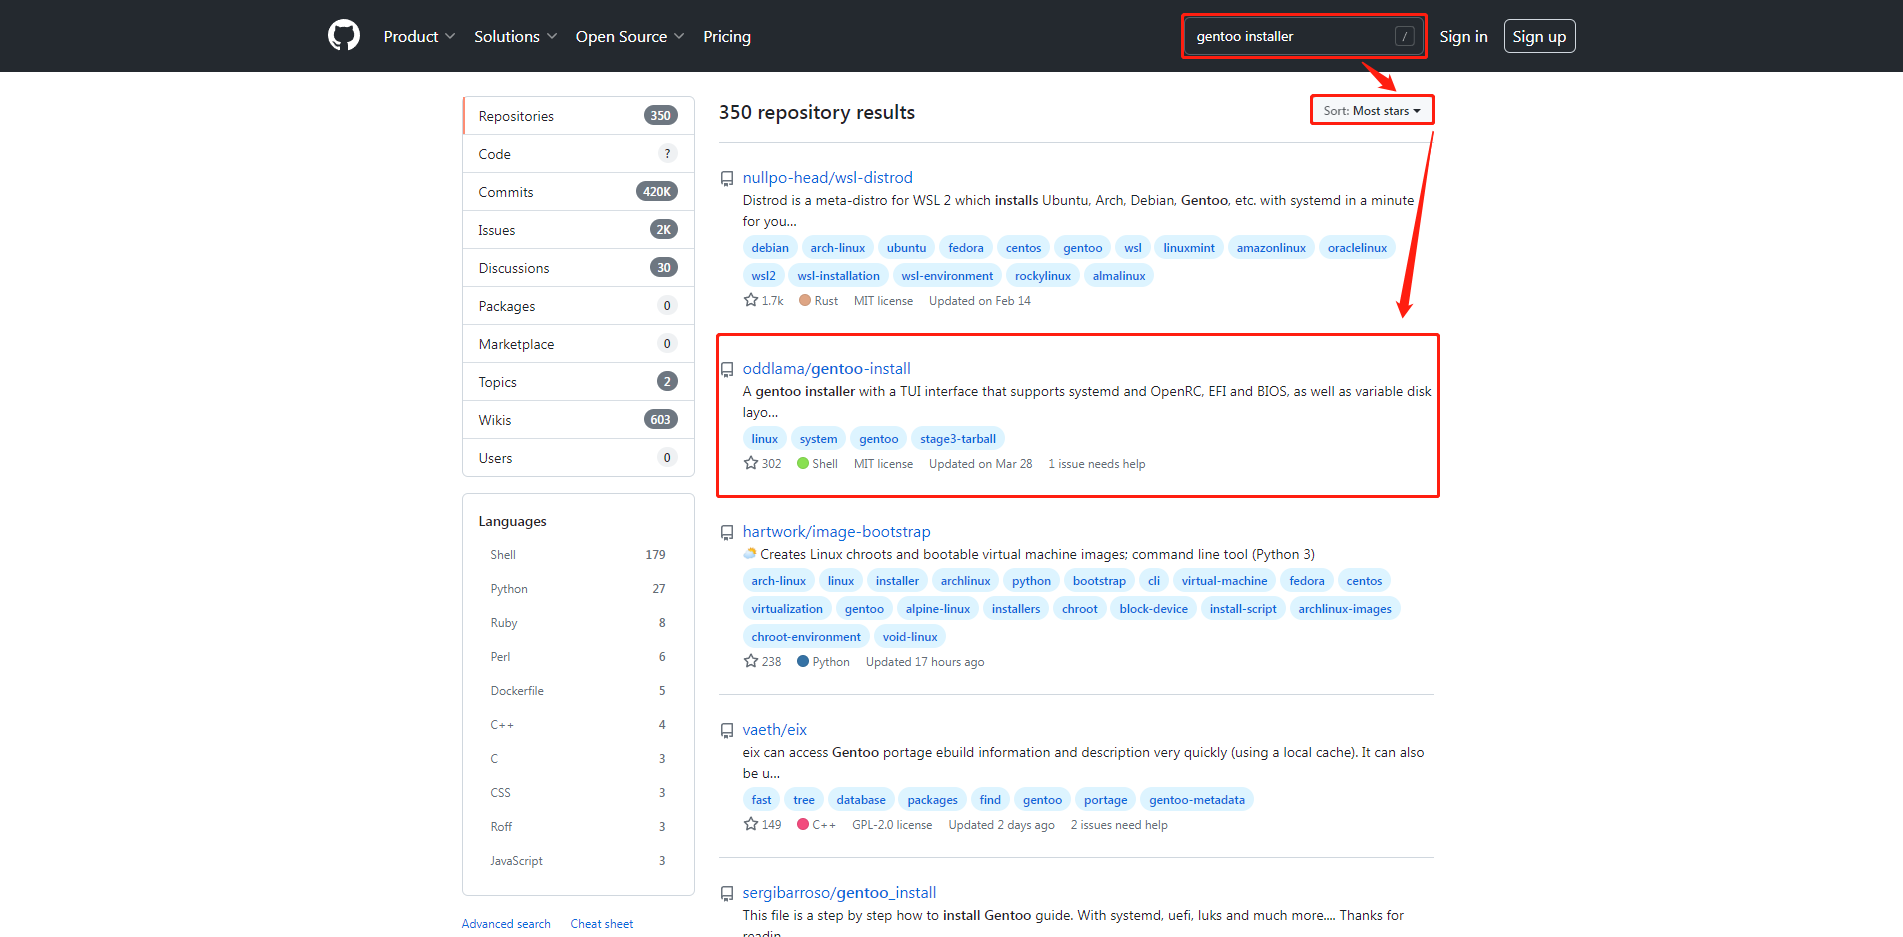1903x937 pixels.
Task: Click the repo icon beside nullpo-head/wsl-distrod
Action: [x=727, y=179]
